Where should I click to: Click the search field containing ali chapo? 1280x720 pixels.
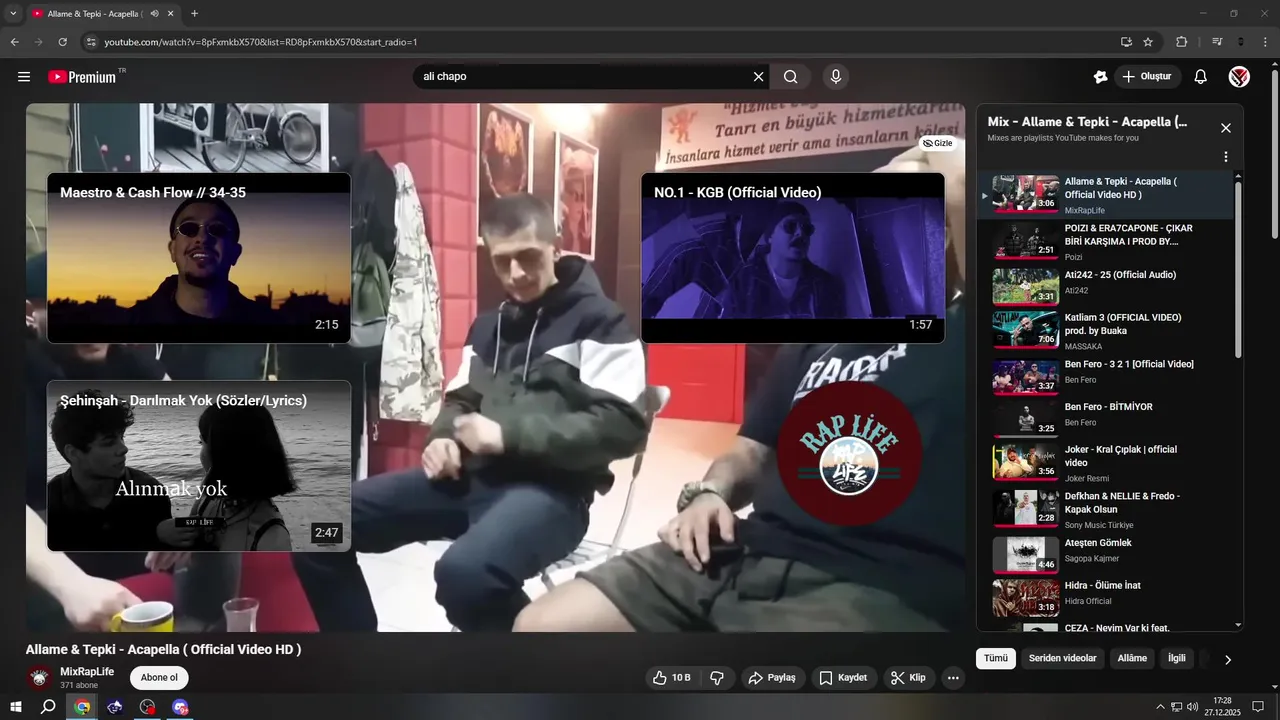point(583,77)
